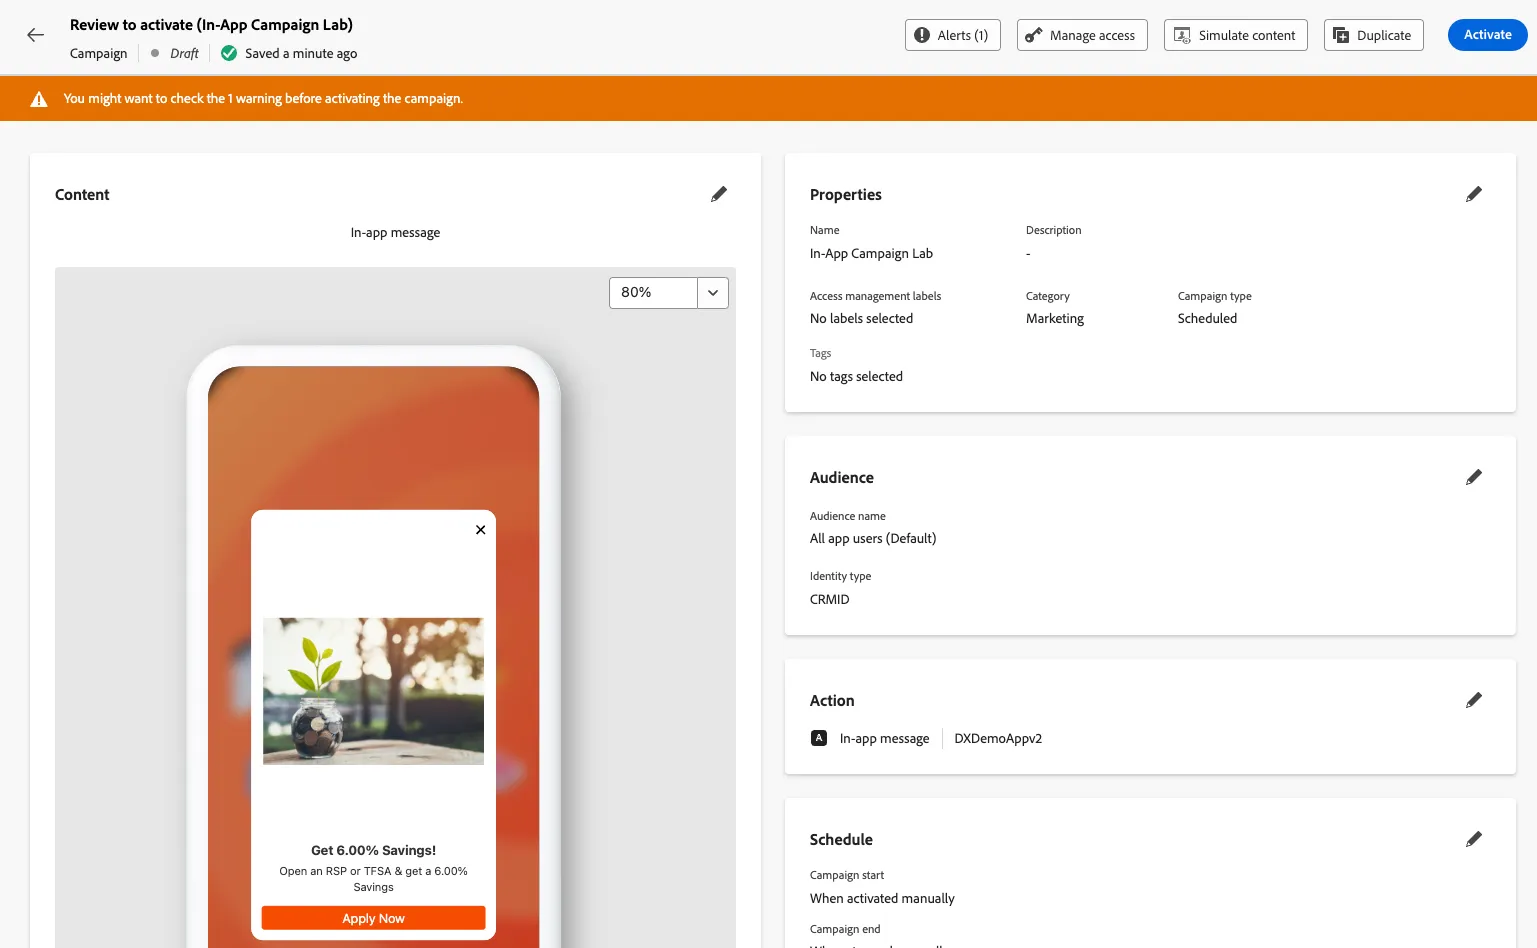Click the 'Scheduled' campaign type value

(x=1207, y=319)
